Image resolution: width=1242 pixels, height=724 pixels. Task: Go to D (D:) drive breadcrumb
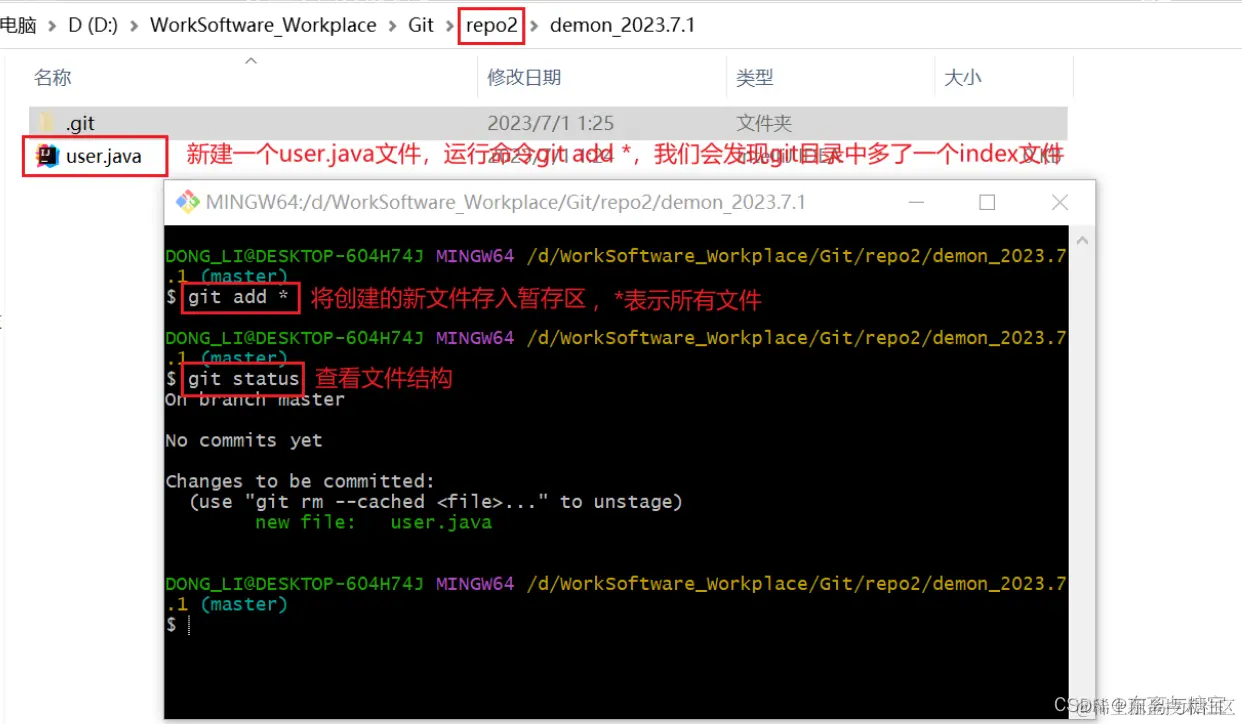click(x=93, y=25)
